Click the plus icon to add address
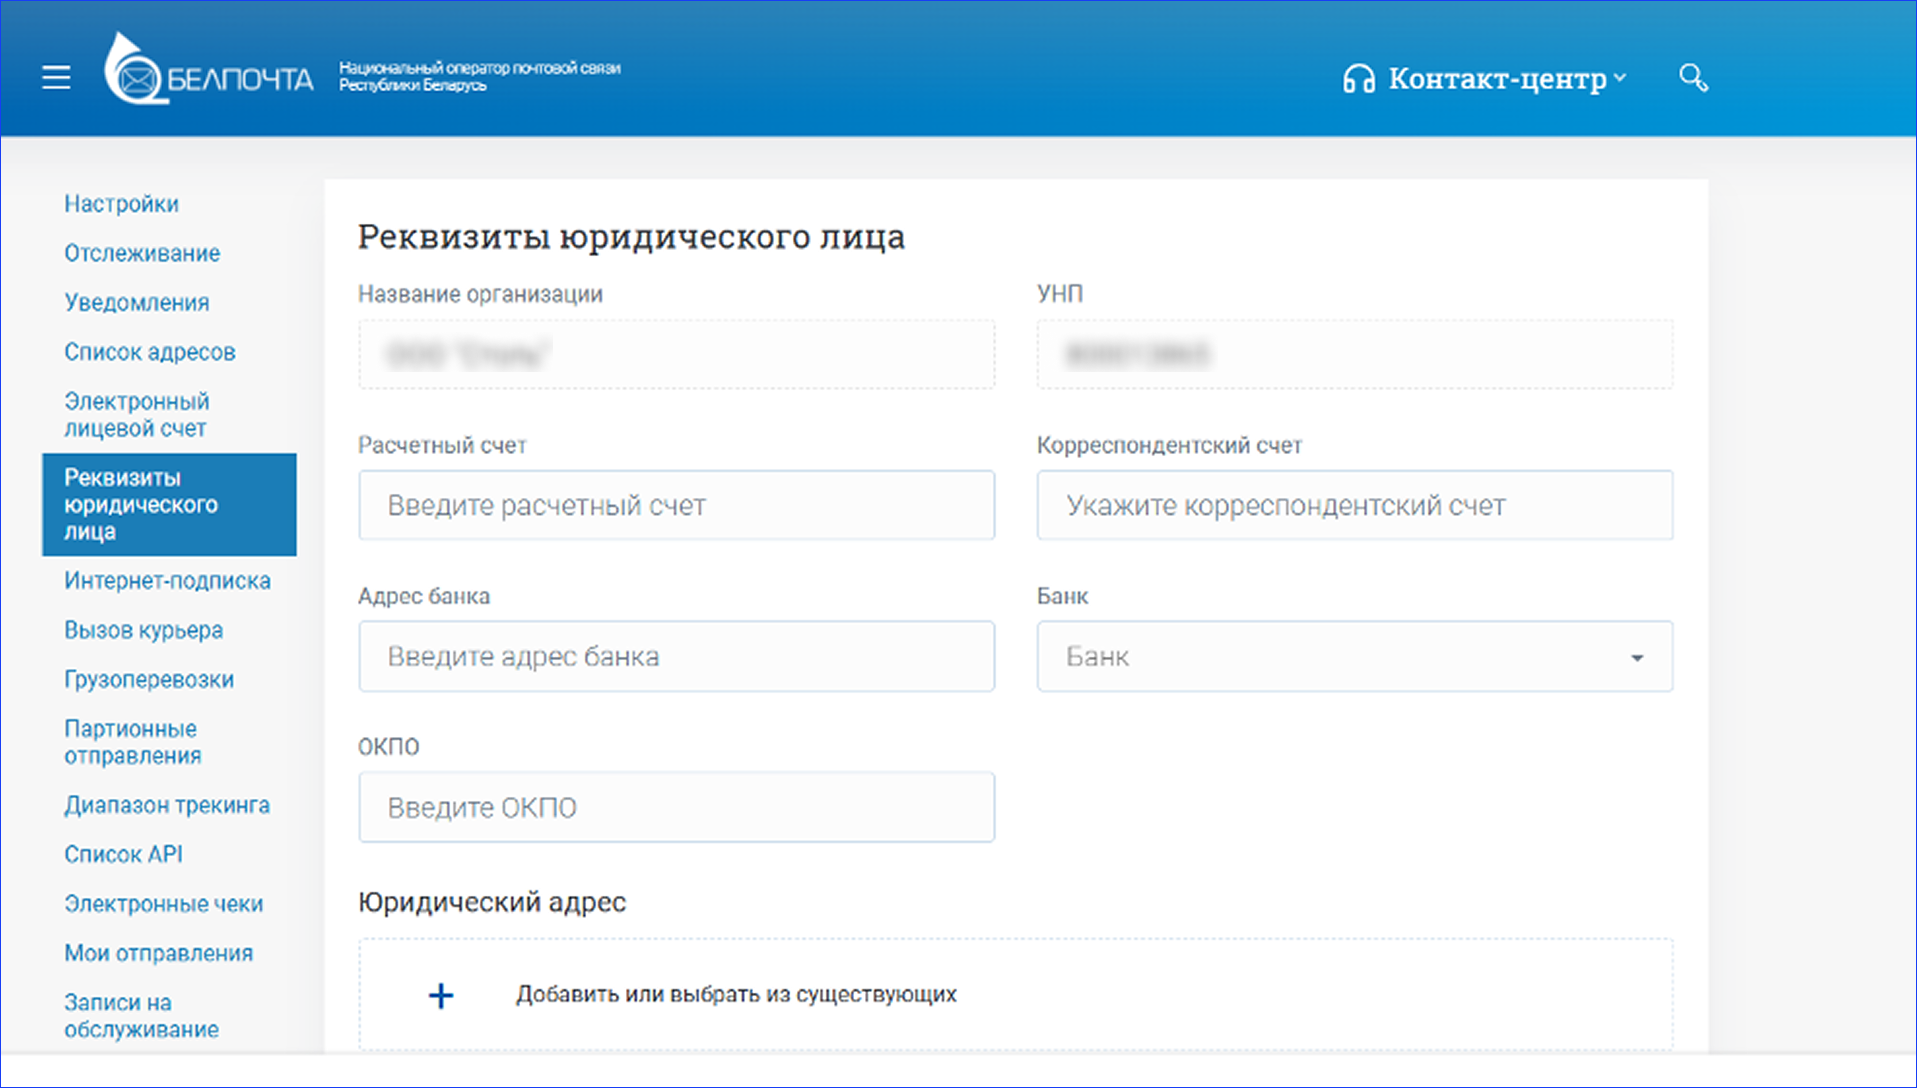Image resolution: width=1917 pixels, height=1088 pixels. tap(440, 994)
